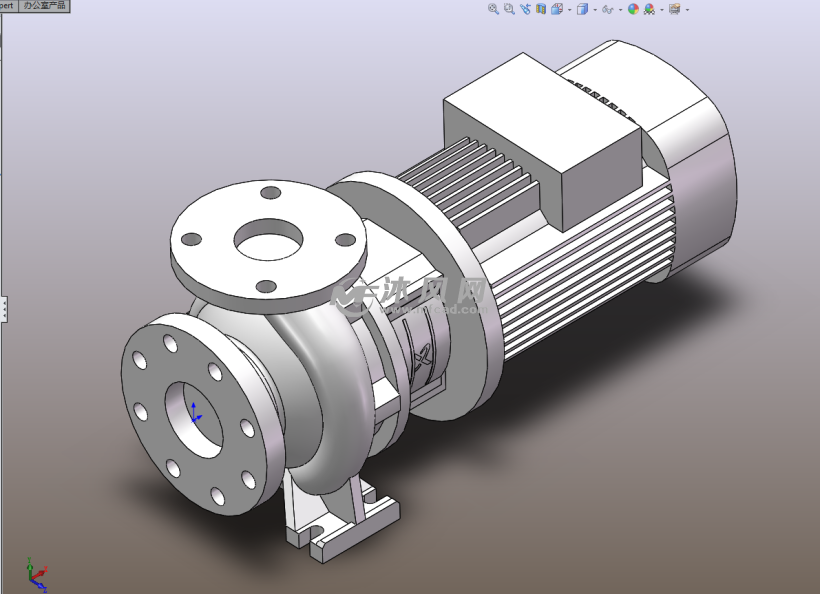Click the View Settings monitor icon
Image resolution: width=820 pixels, height=594 pixels.
click(675, 9)
